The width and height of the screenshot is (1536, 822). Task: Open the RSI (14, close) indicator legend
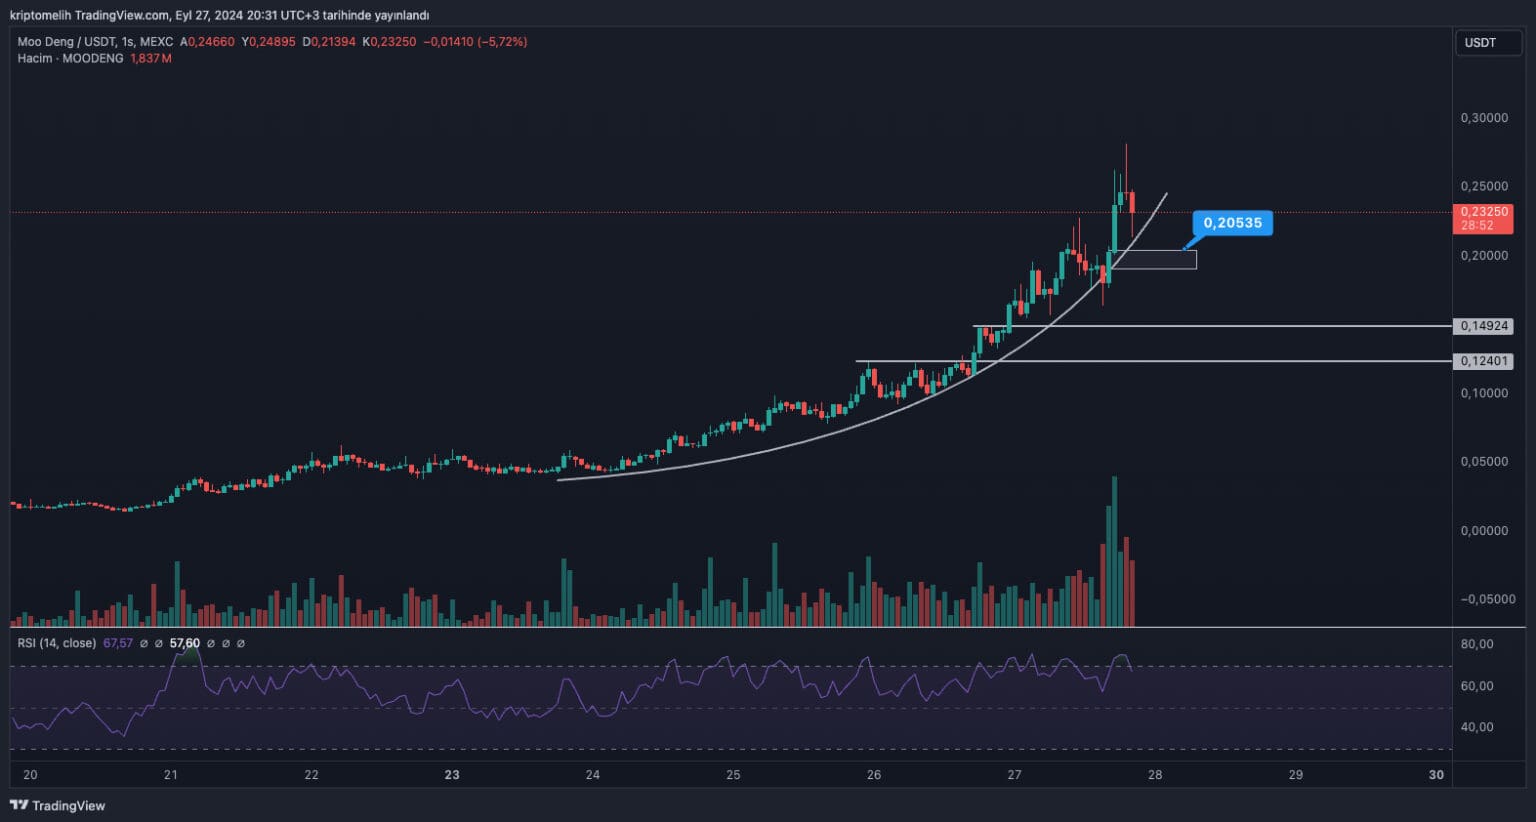click(x=57, y=643)
